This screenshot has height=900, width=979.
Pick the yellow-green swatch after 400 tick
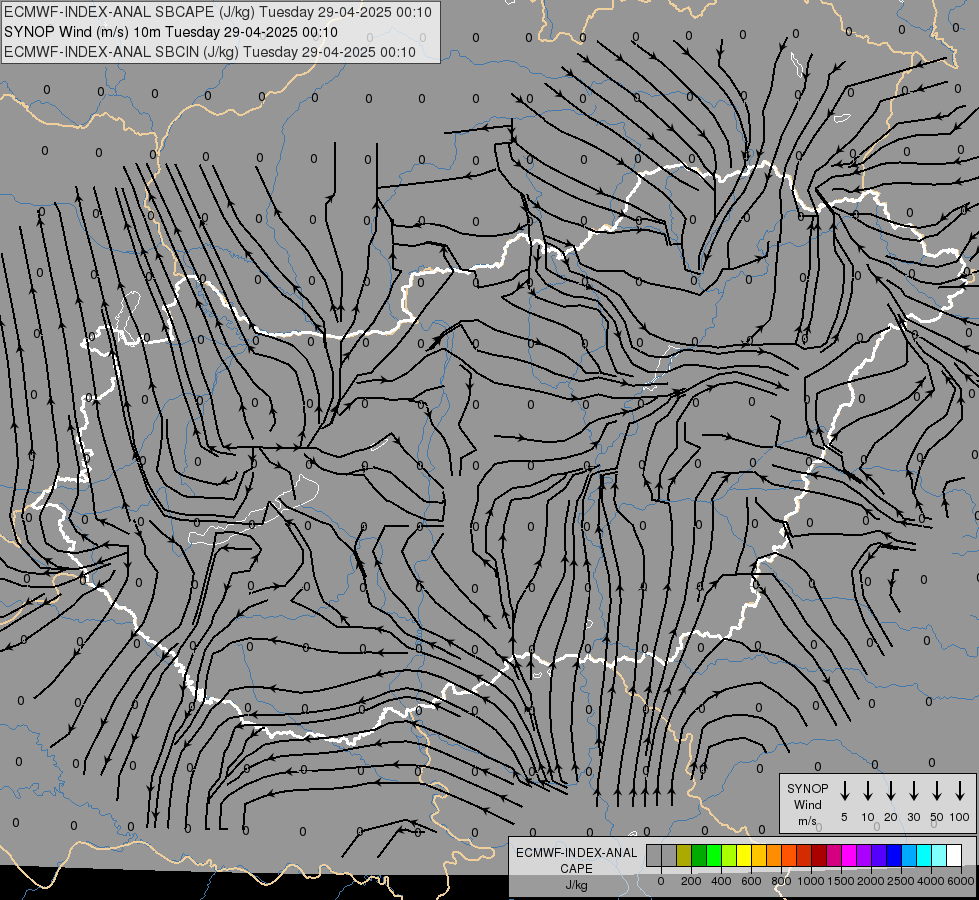tap(729, 855)
